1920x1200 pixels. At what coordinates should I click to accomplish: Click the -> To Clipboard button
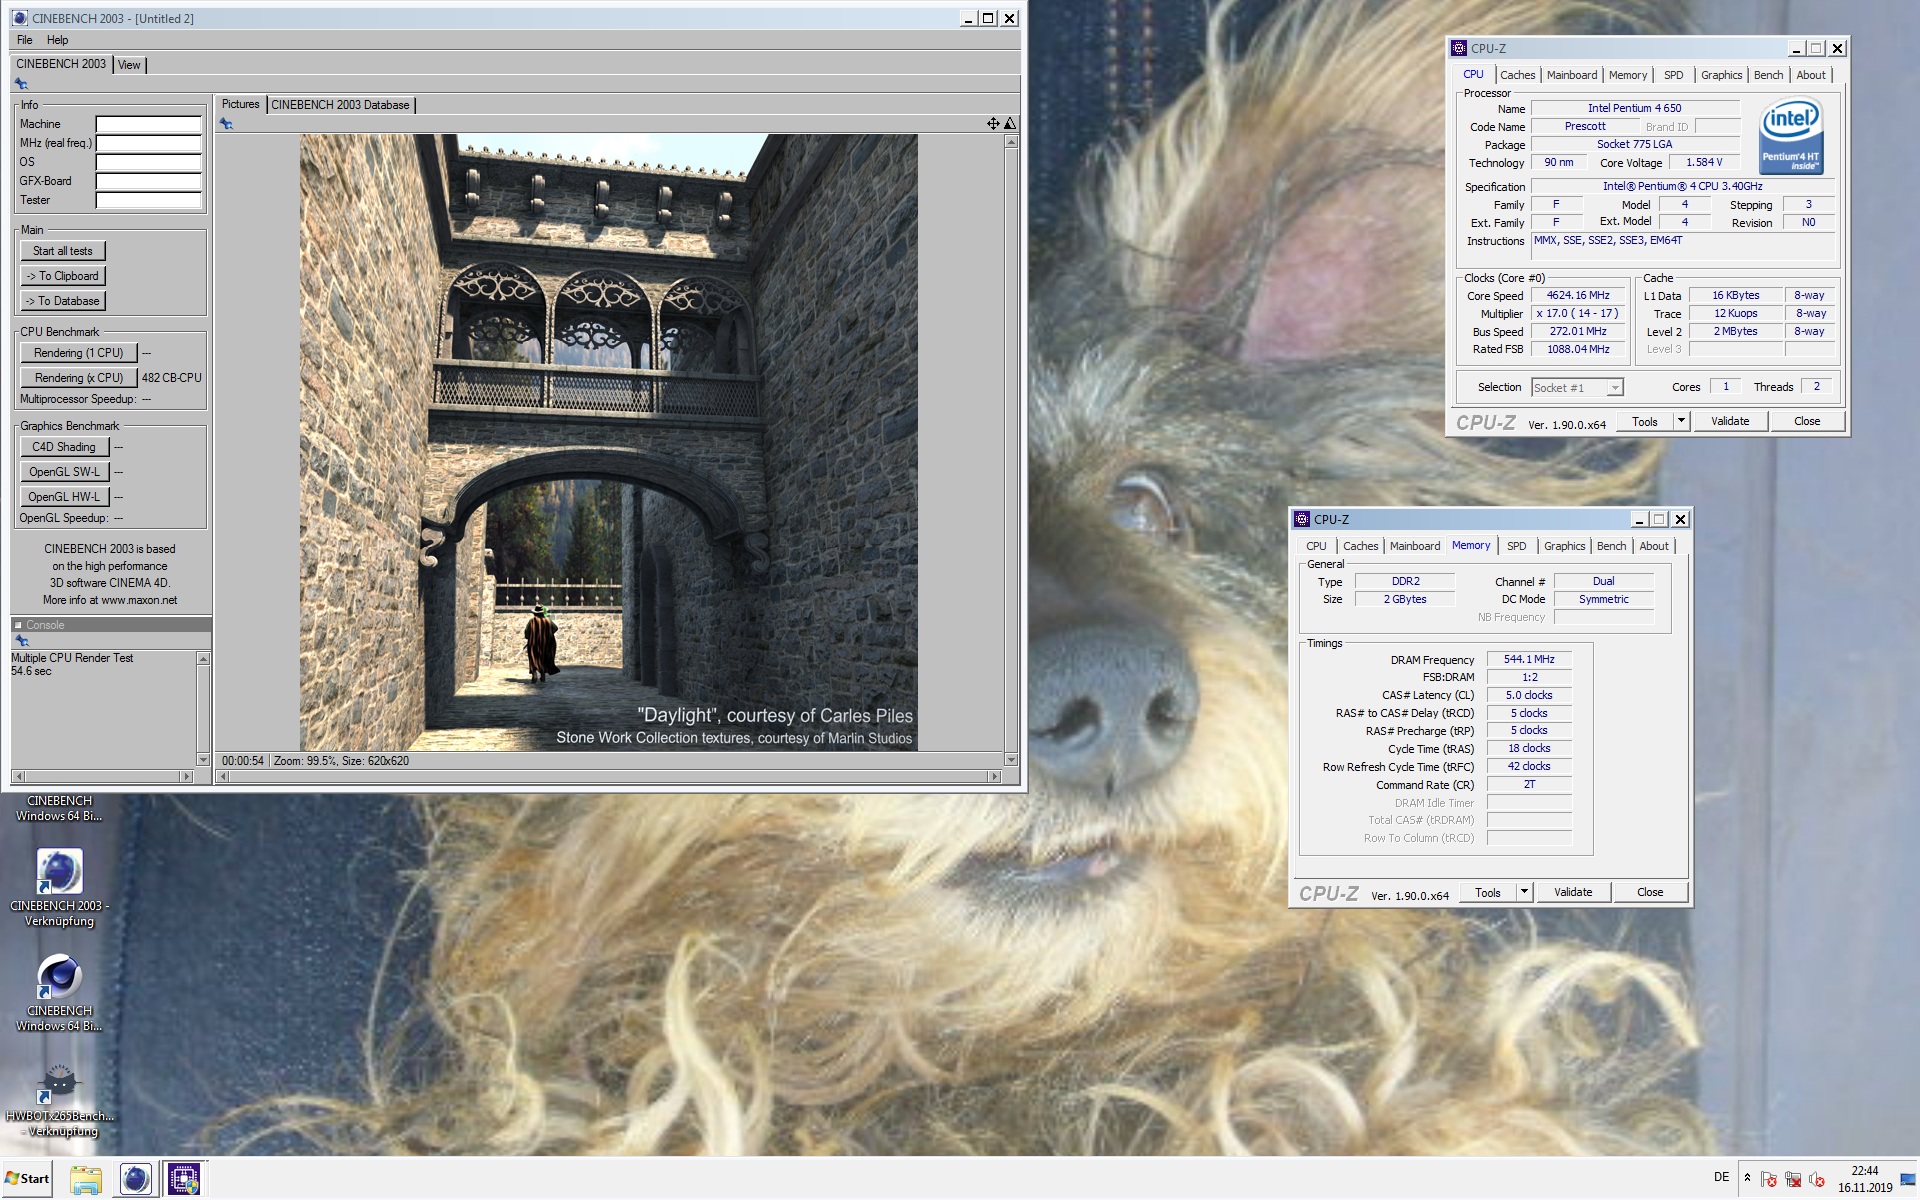tap(62, 276)
